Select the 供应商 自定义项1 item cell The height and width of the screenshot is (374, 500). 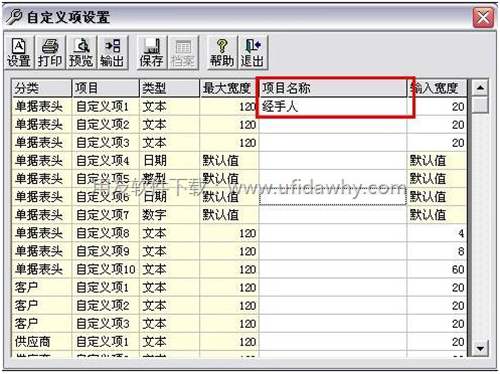point(106,341)
